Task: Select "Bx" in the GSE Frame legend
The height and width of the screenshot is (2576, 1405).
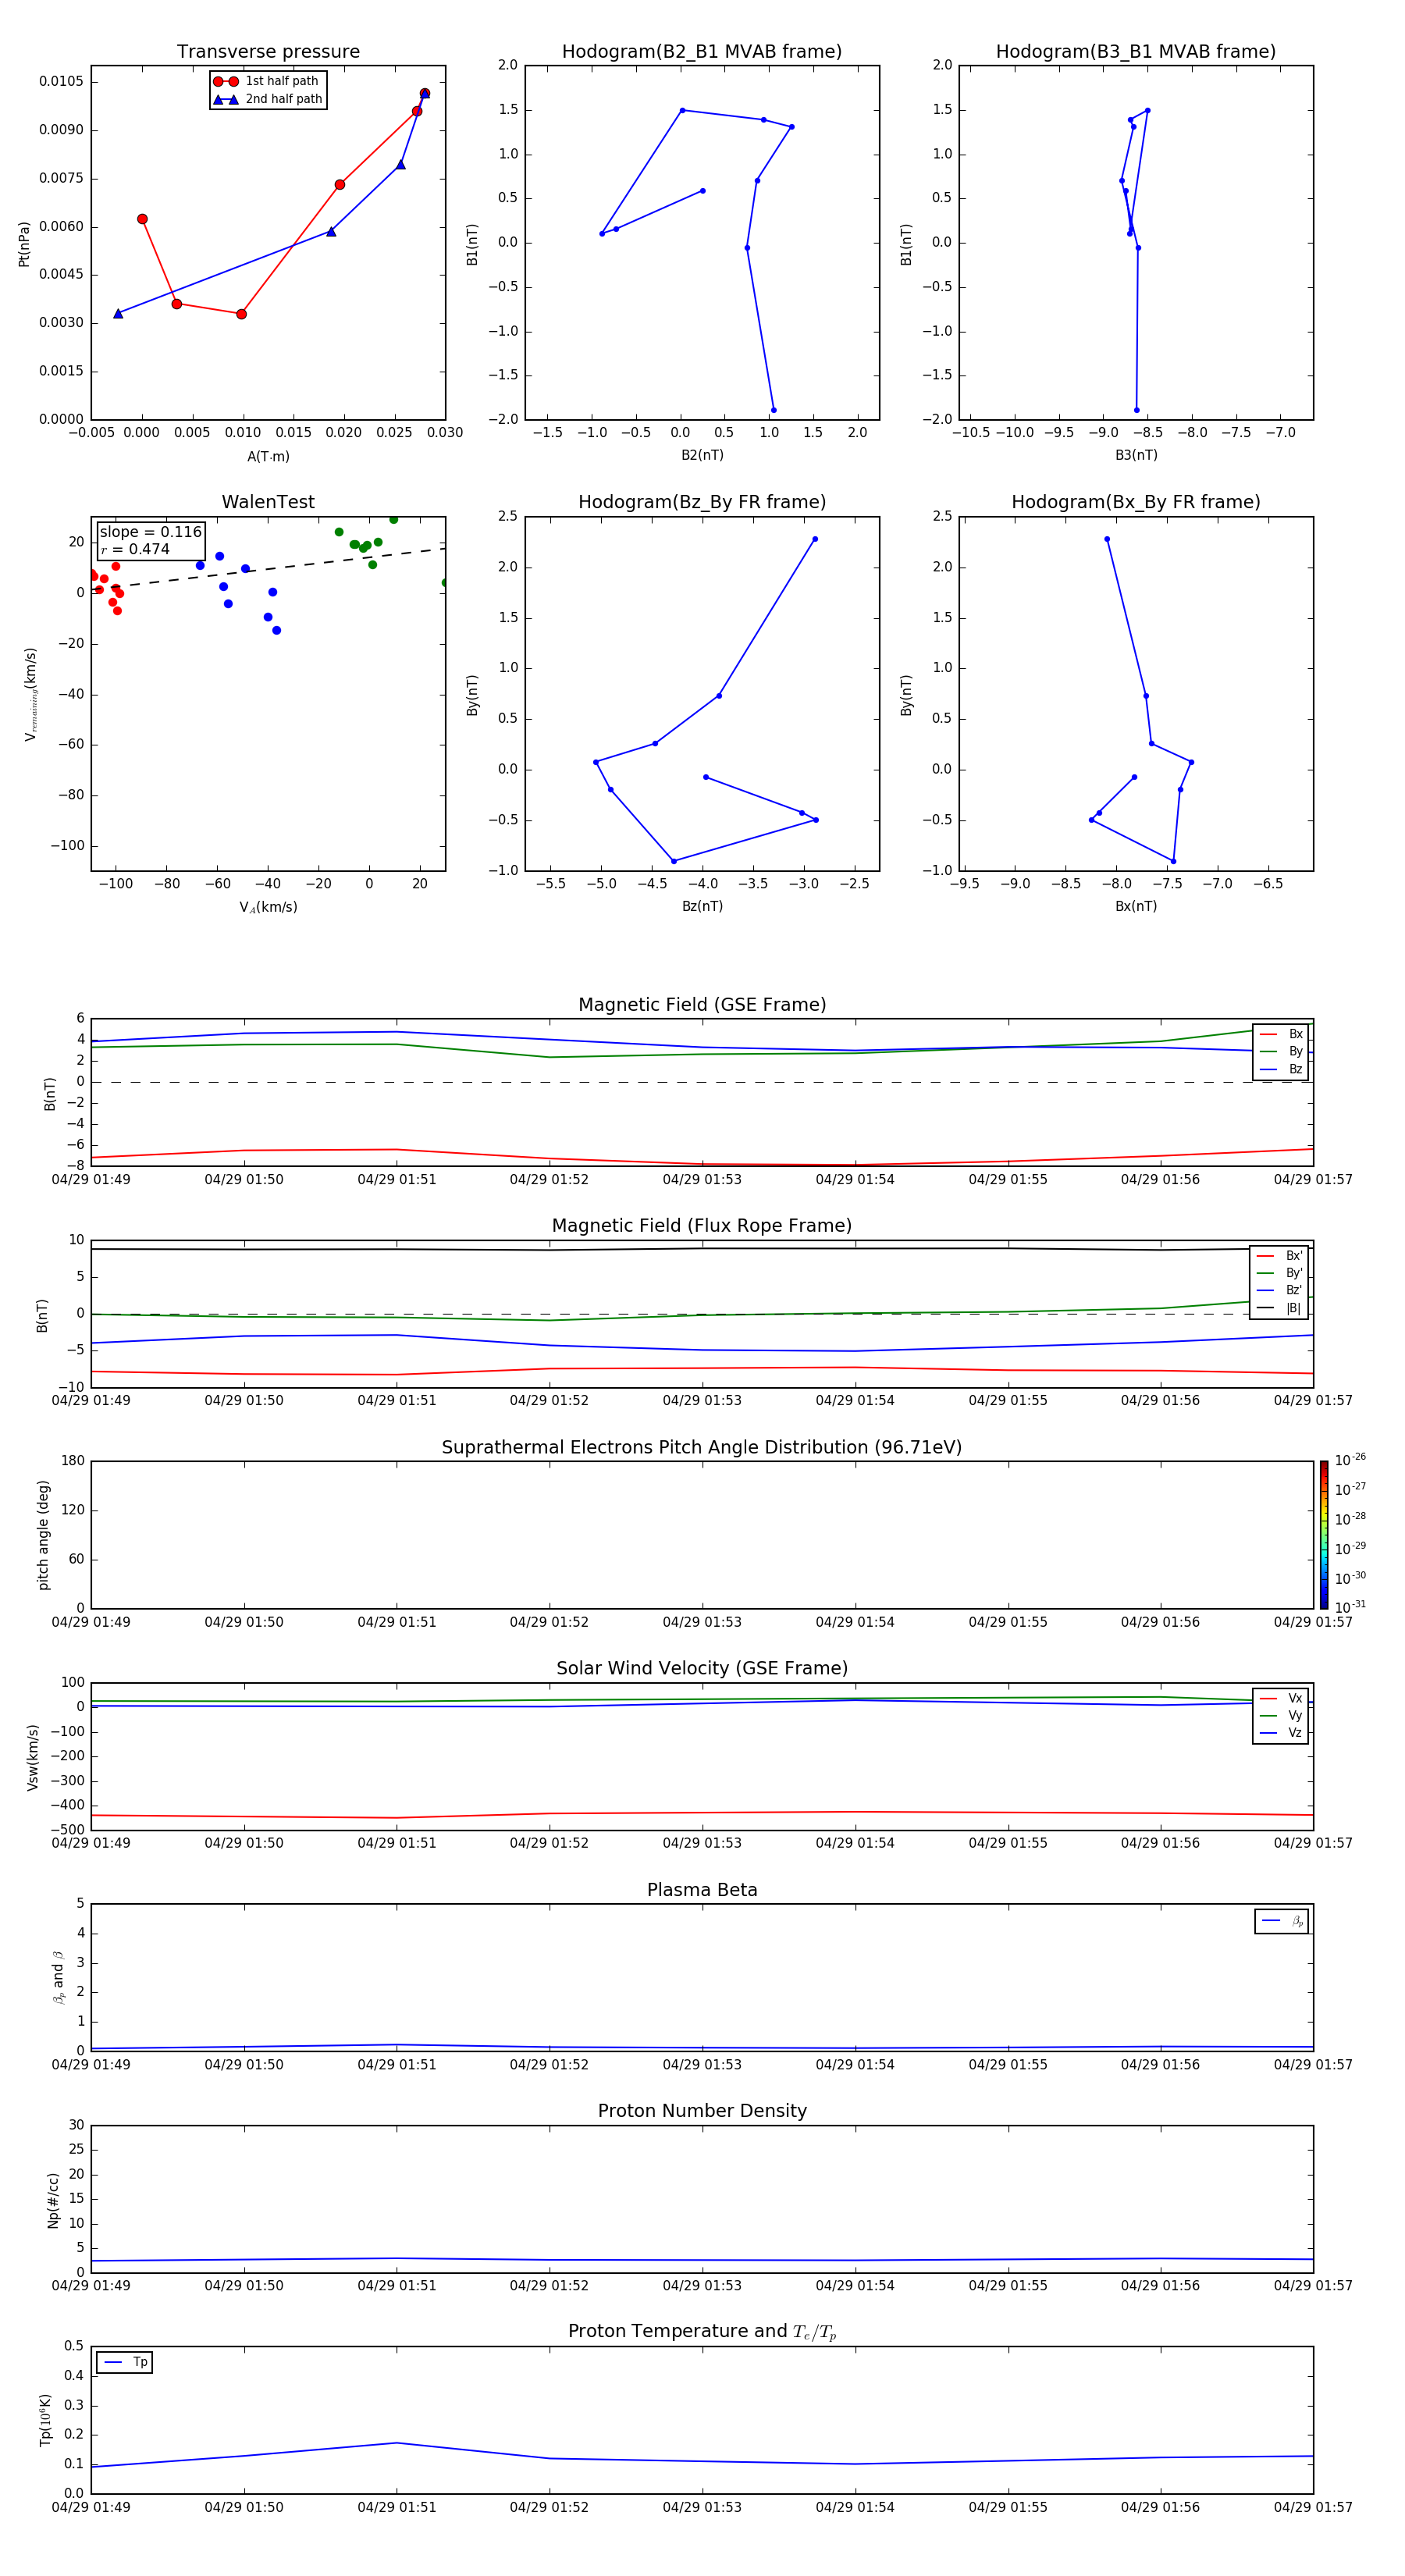Action: [1281, 1034]
